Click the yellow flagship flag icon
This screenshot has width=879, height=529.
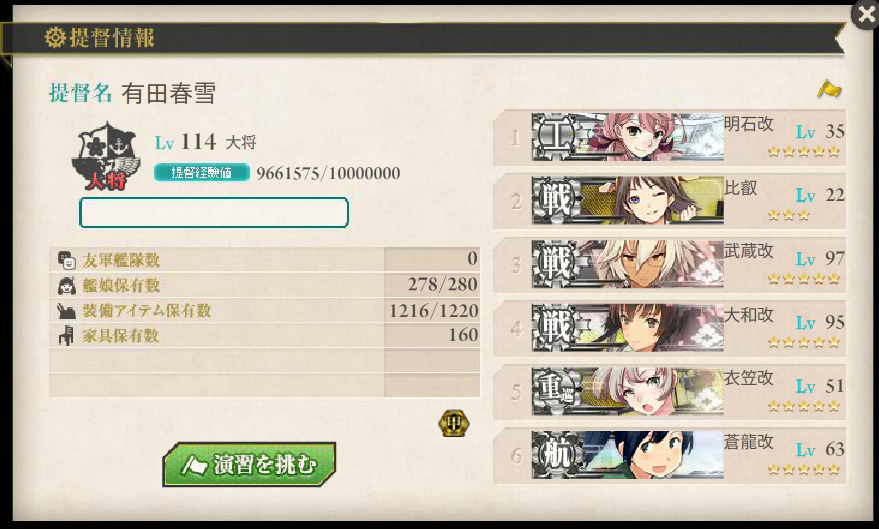(x=829, y=89)
